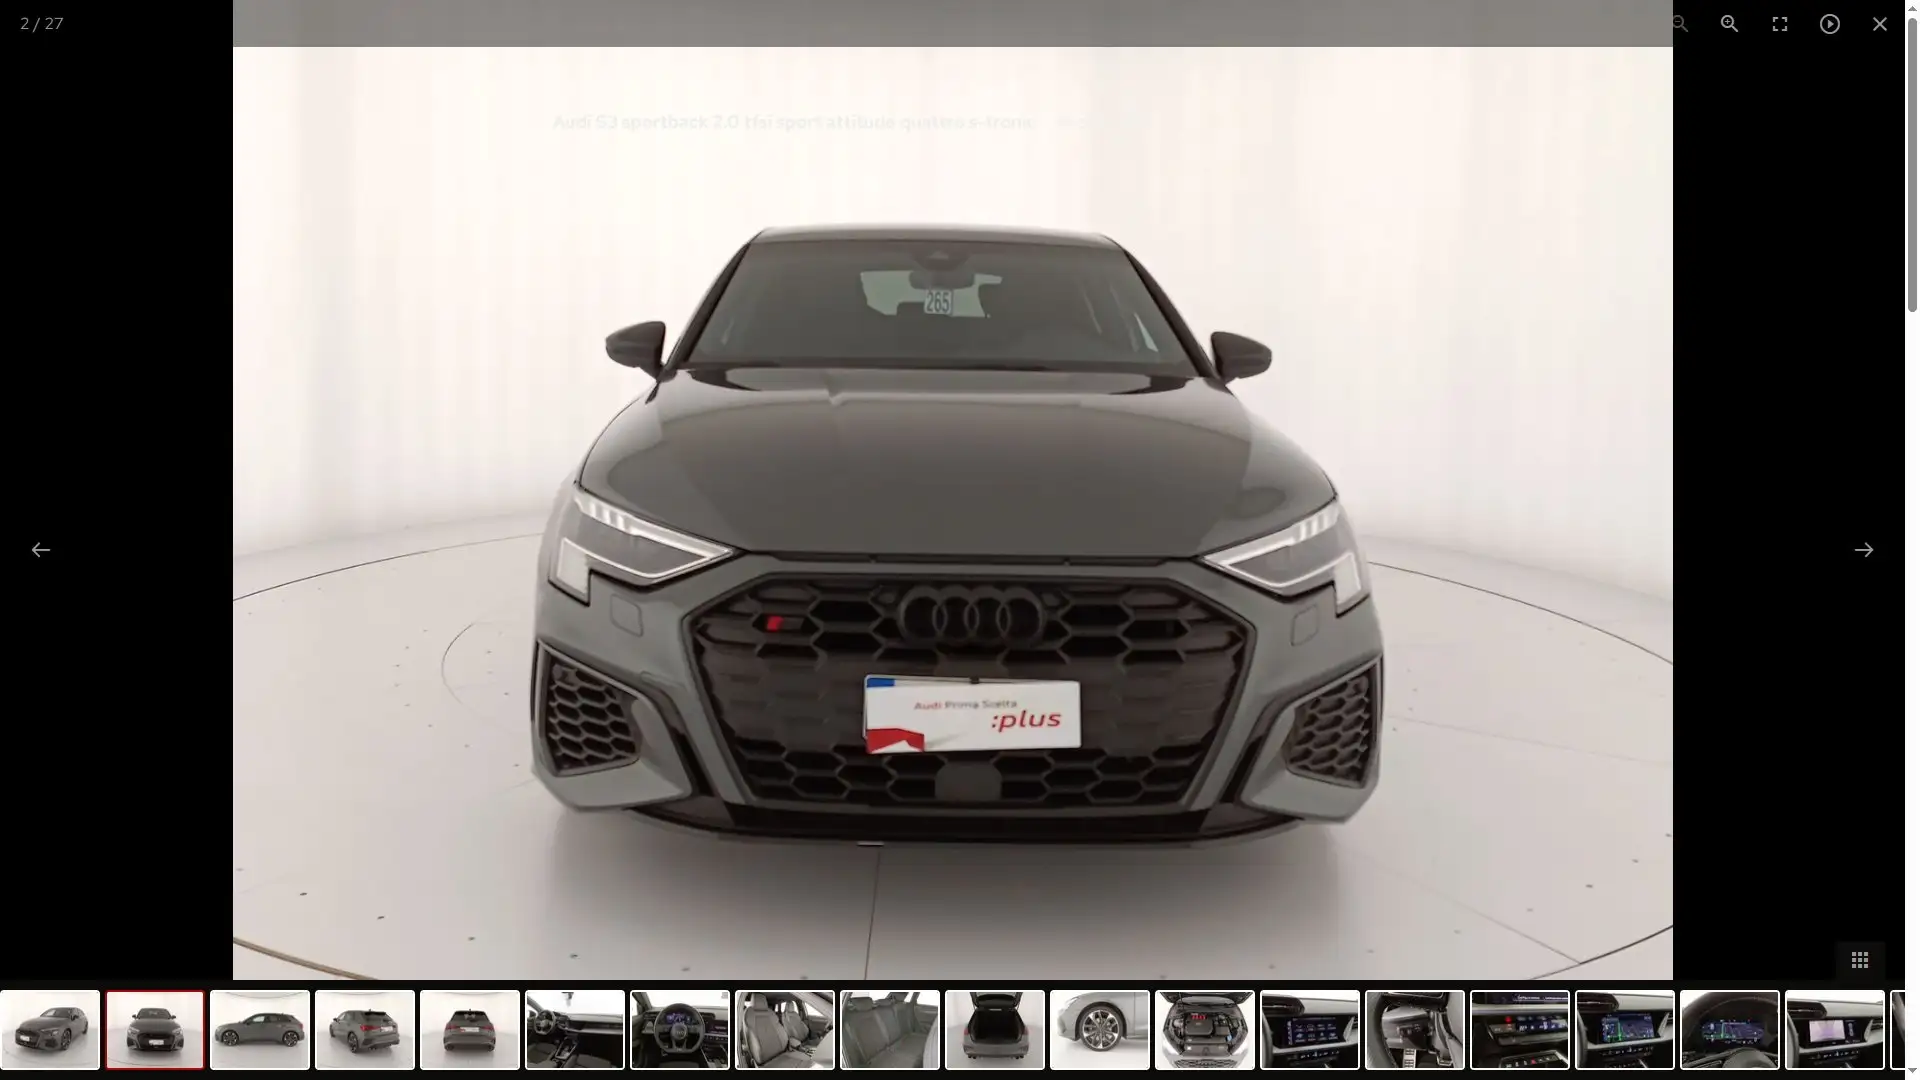The image size is (1920, 1080).
Task: Open the fifteenth thumbnail showing climate controls
Action: point(1520,1030)
